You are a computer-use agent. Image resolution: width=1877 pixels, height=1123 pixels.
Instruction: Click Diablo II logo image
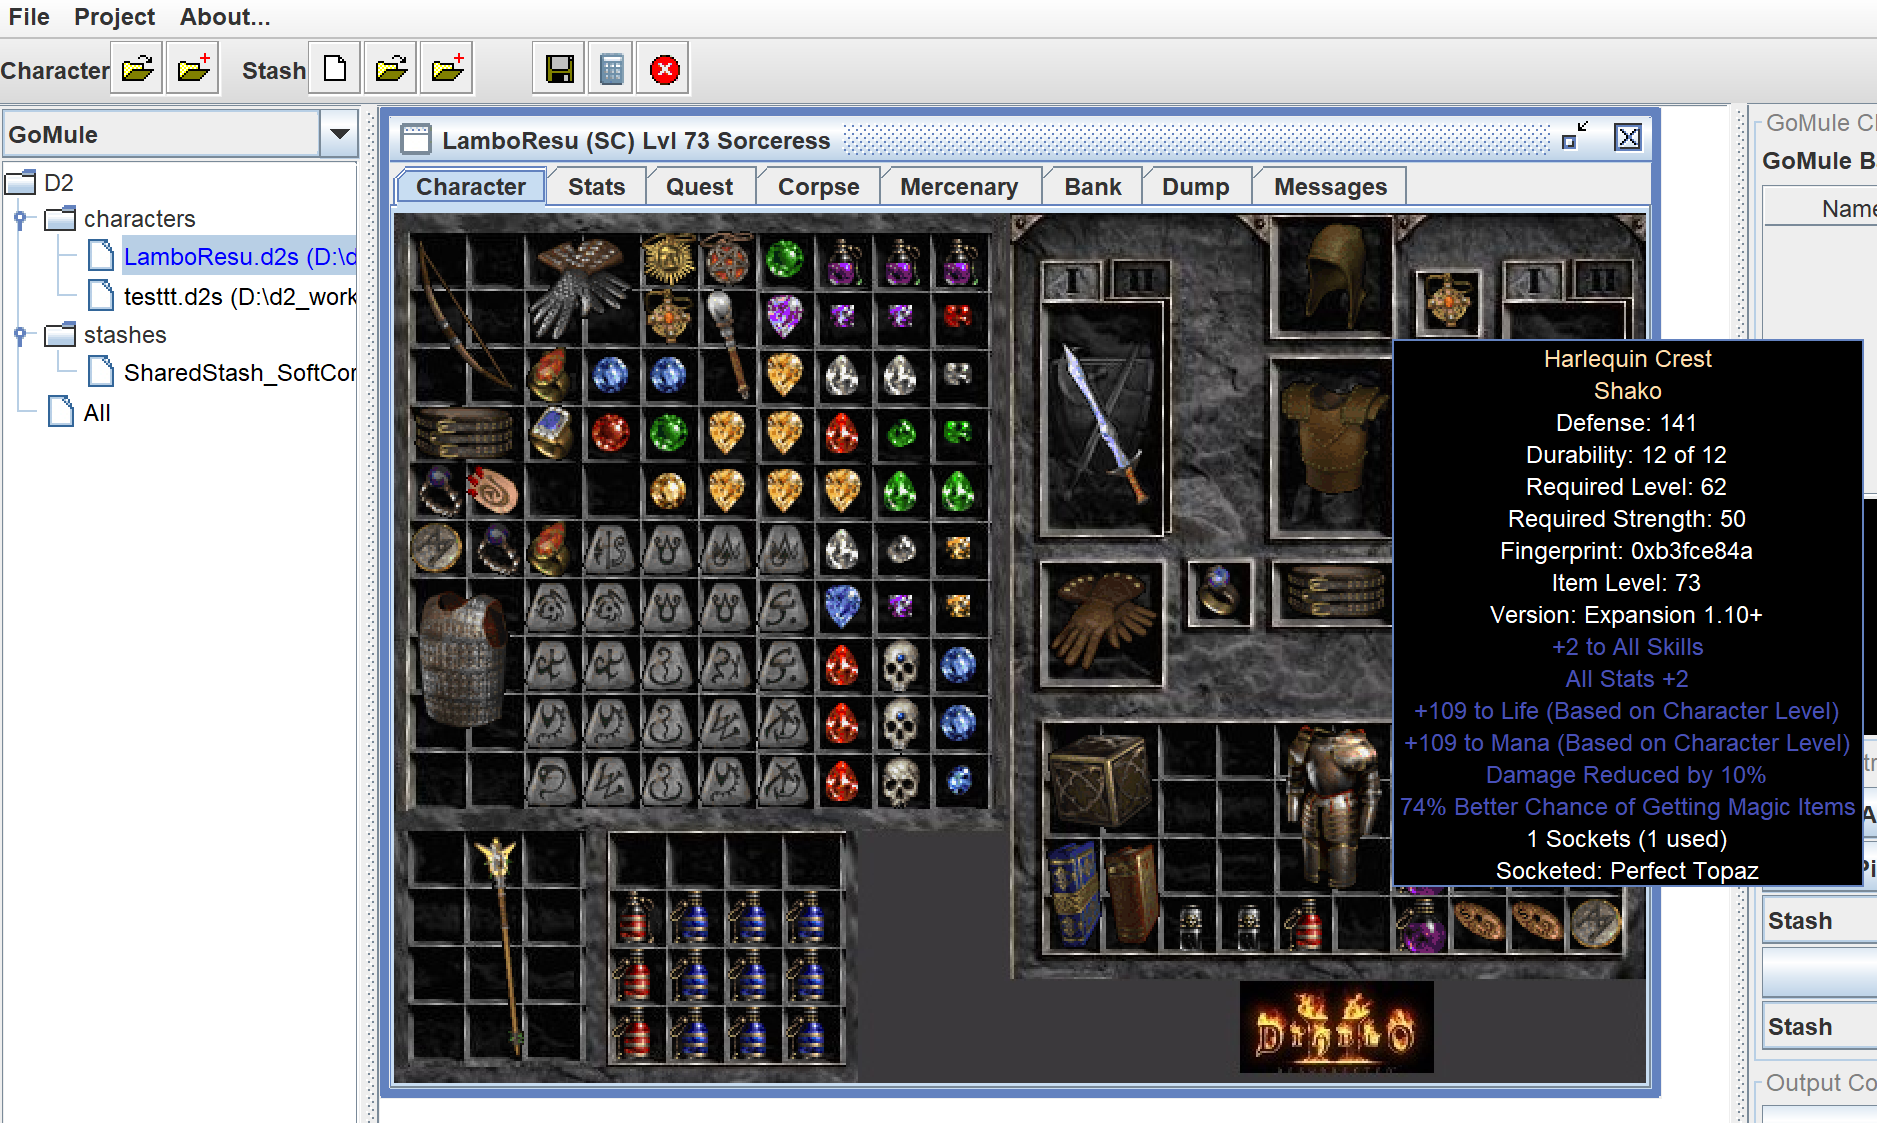pos(1336,1027)
